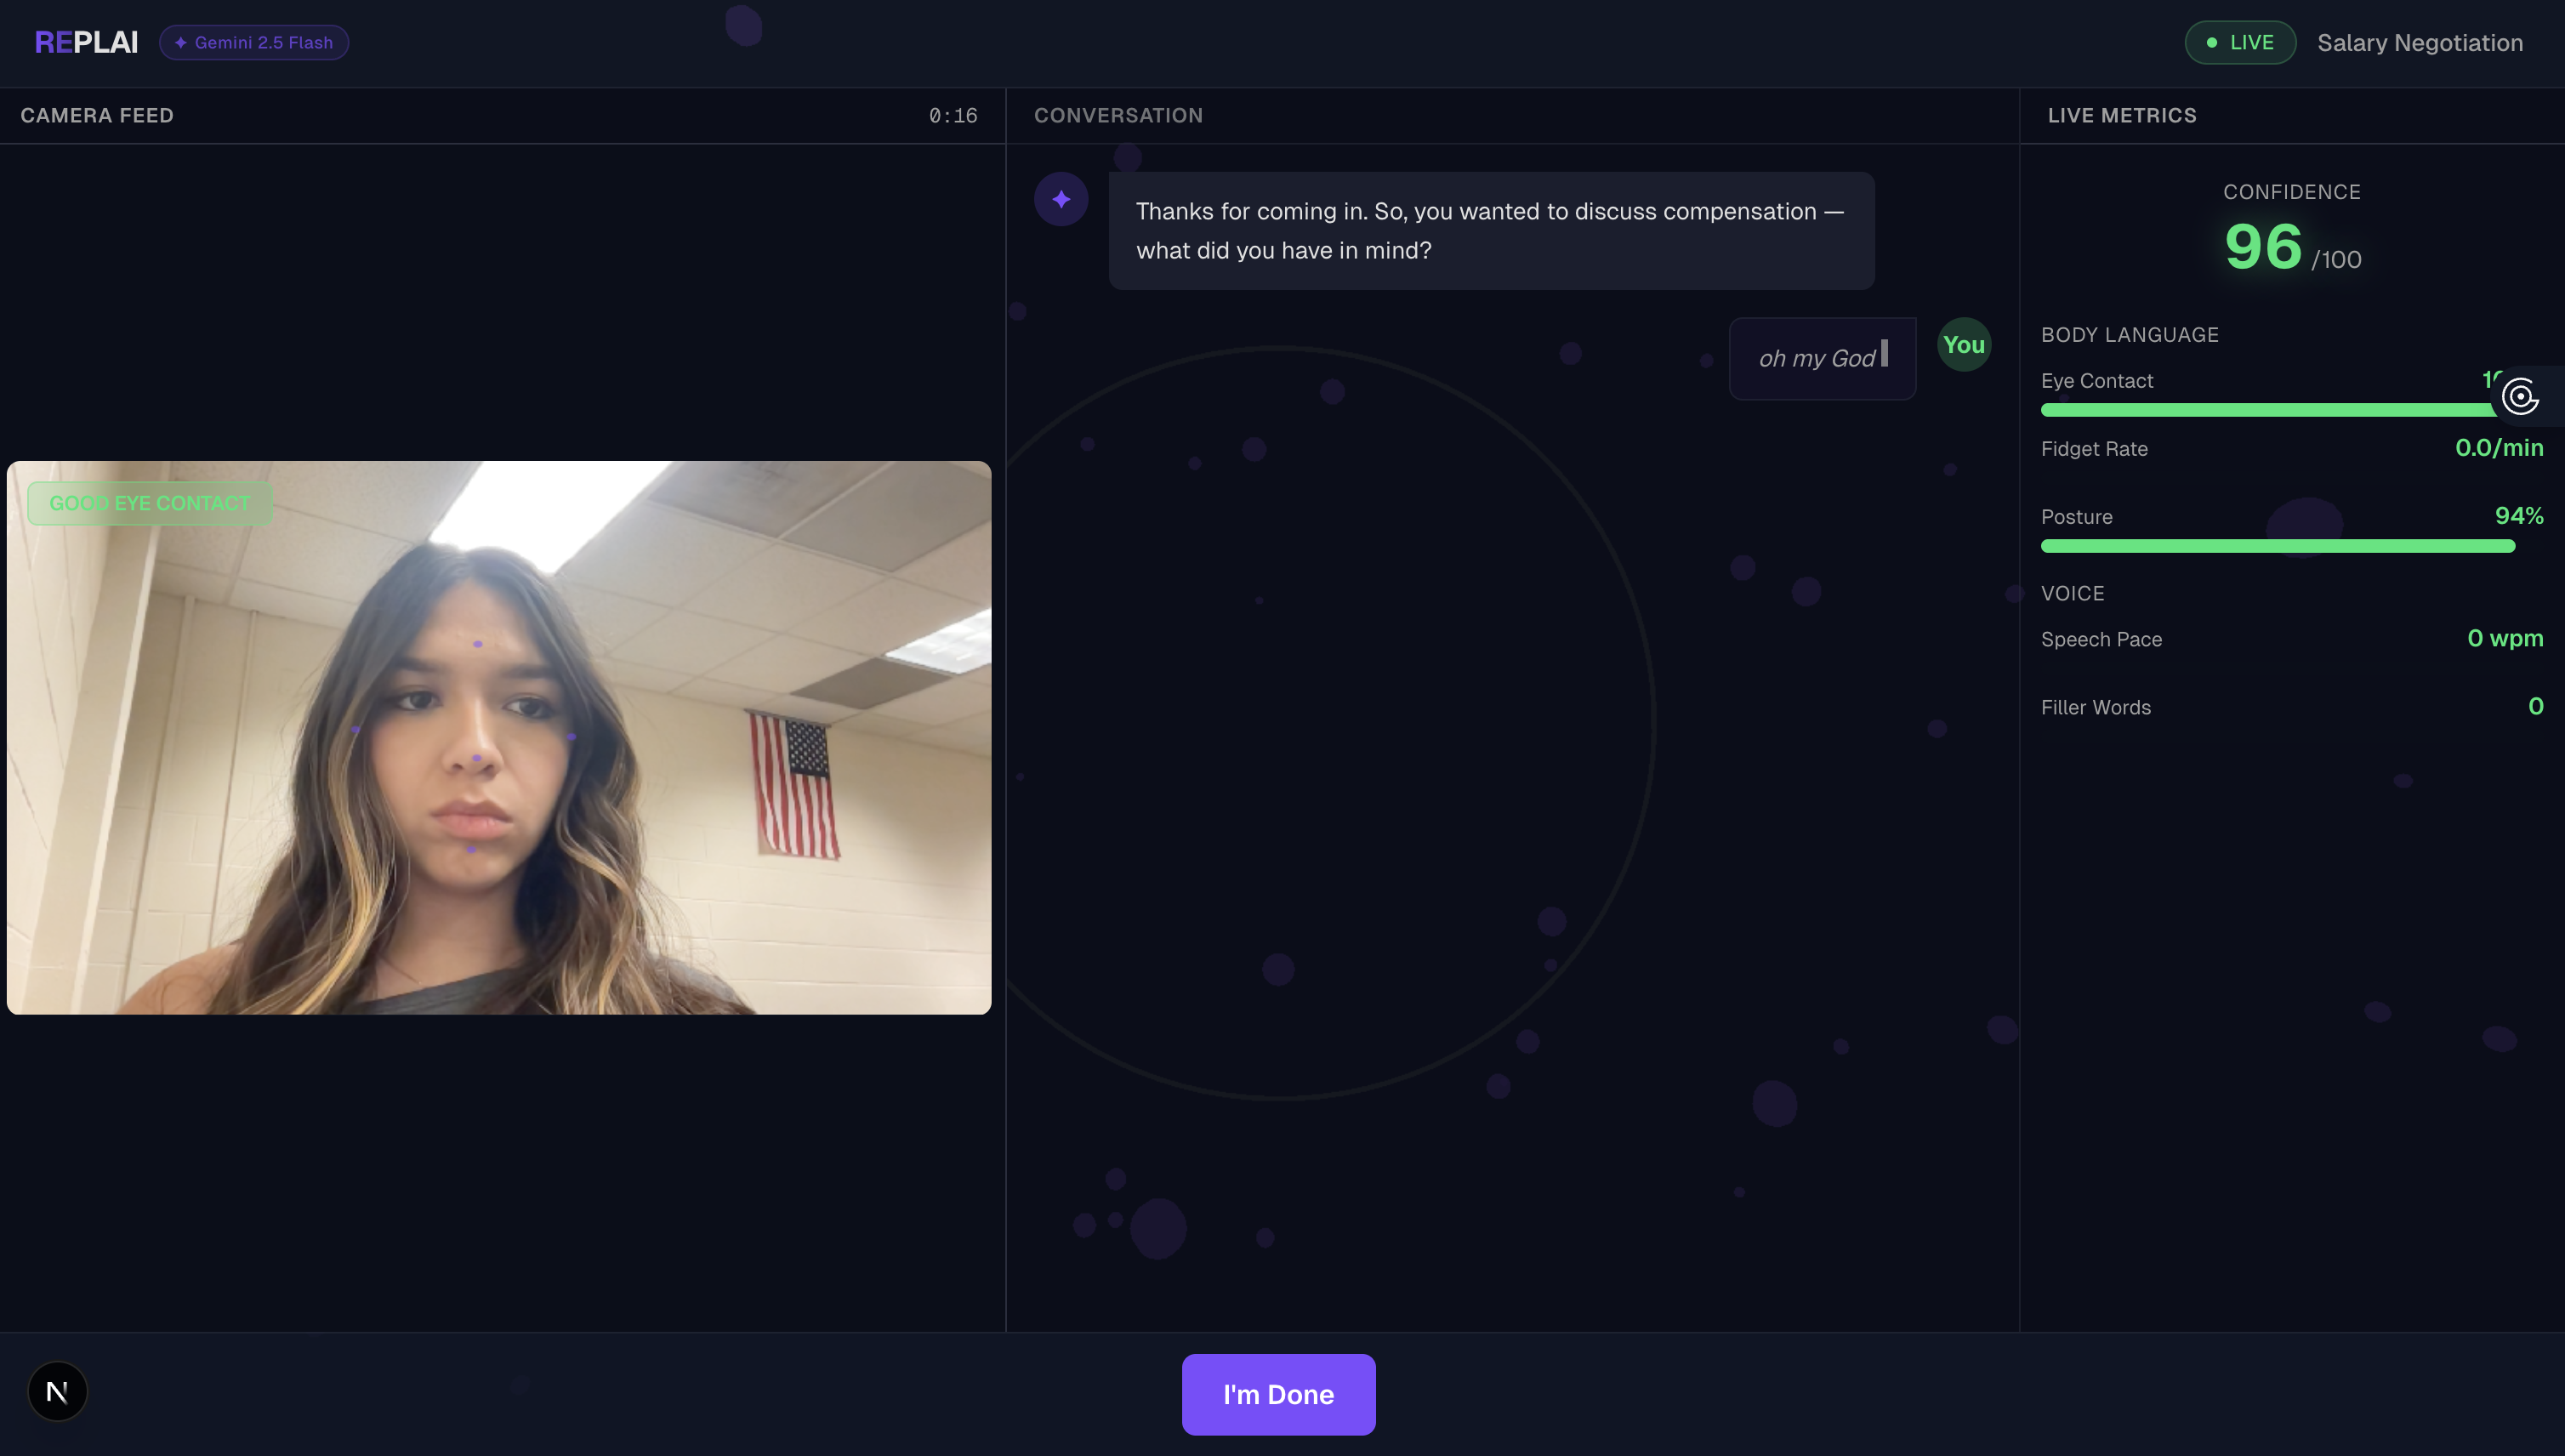Click the floating spiral overlay icon
Image resolution: width=2565 pixels, height=1456 pixels.
click(x=2520, y=396)
